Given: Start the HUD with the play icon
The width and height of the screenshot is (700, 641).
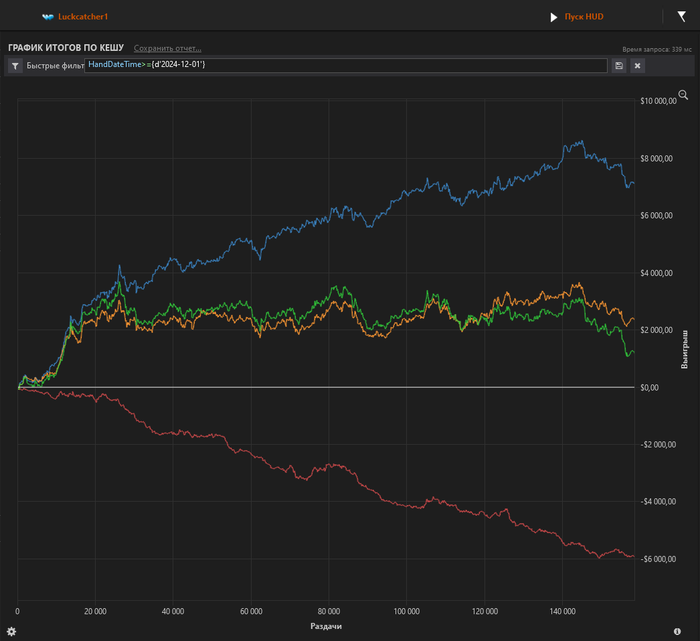Looking at the screenshot, I should [x=554, y=17].
